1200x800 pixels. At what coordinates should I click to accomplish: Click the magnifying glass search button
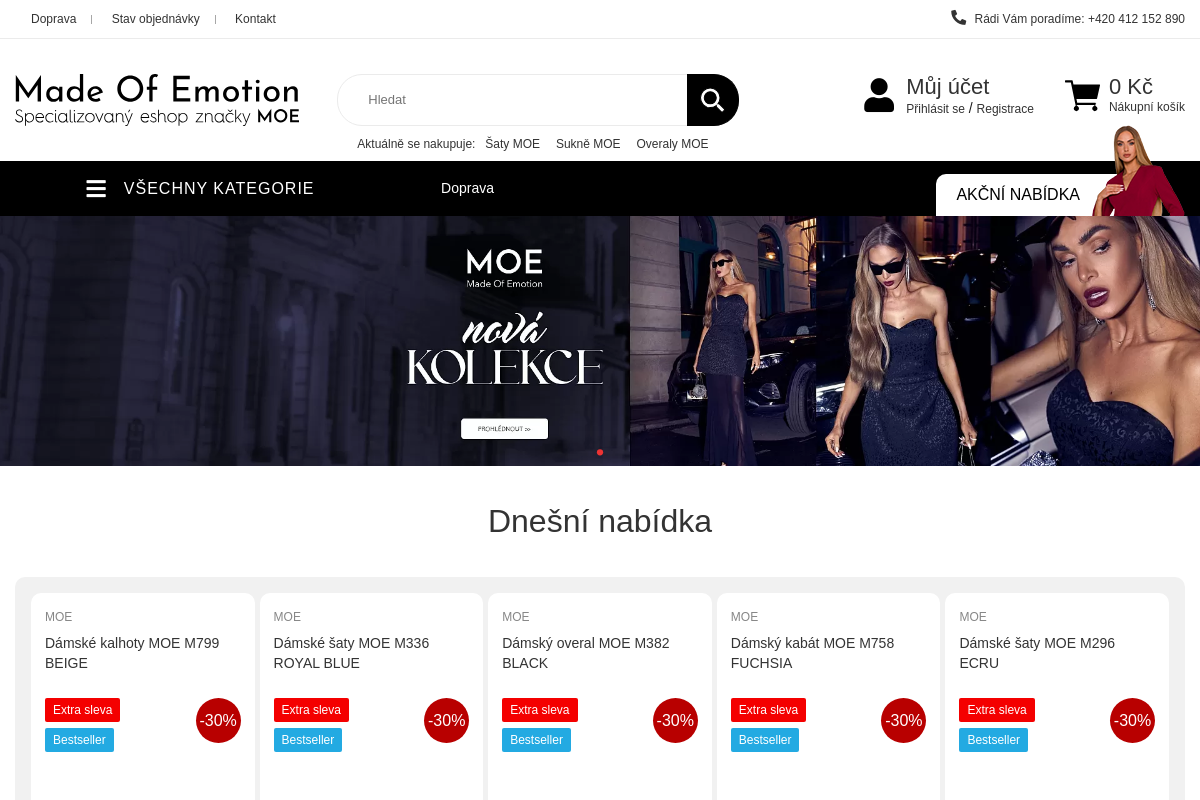[x=713, y=100]
